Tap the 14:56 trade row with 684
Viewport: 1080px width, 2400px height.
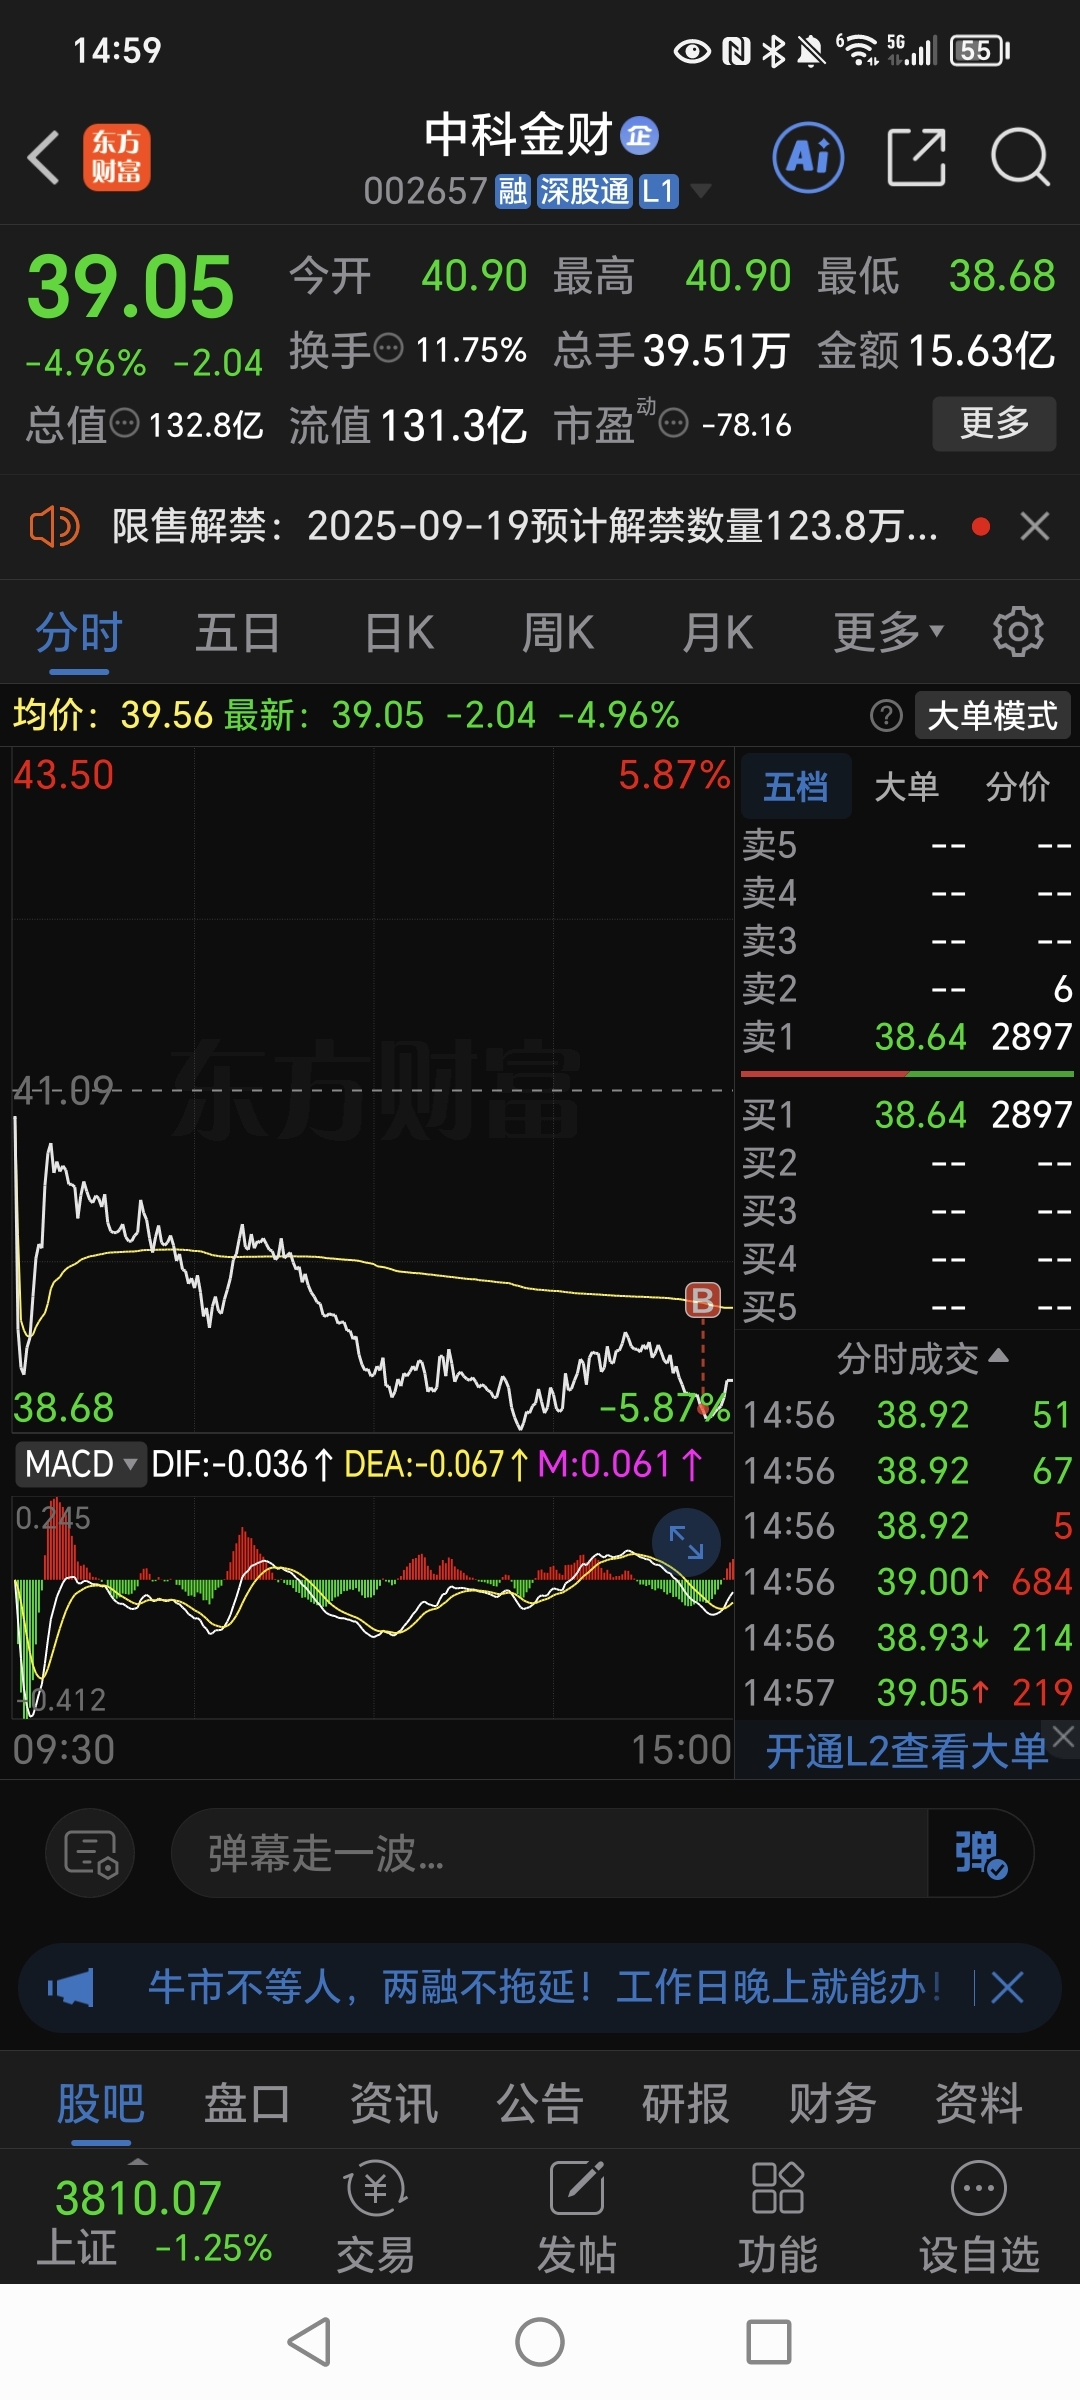[908, 1582]
